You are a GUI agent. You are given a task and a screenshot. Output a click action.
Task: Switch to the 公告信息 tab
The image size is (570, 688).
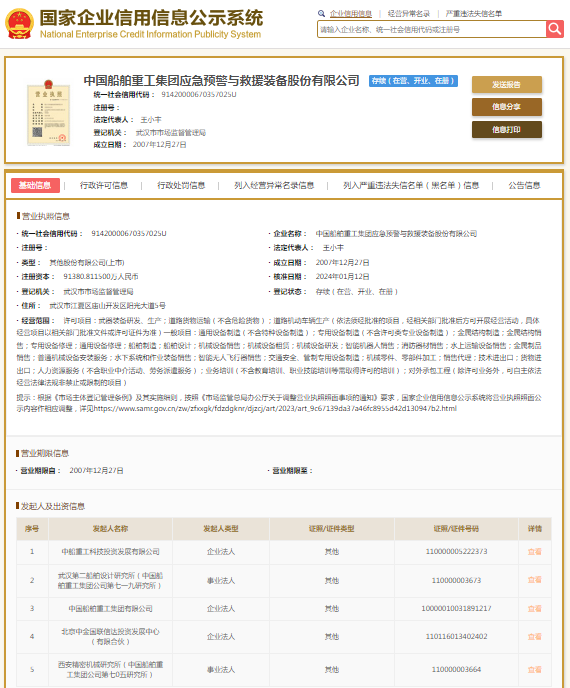click(524, 186)
